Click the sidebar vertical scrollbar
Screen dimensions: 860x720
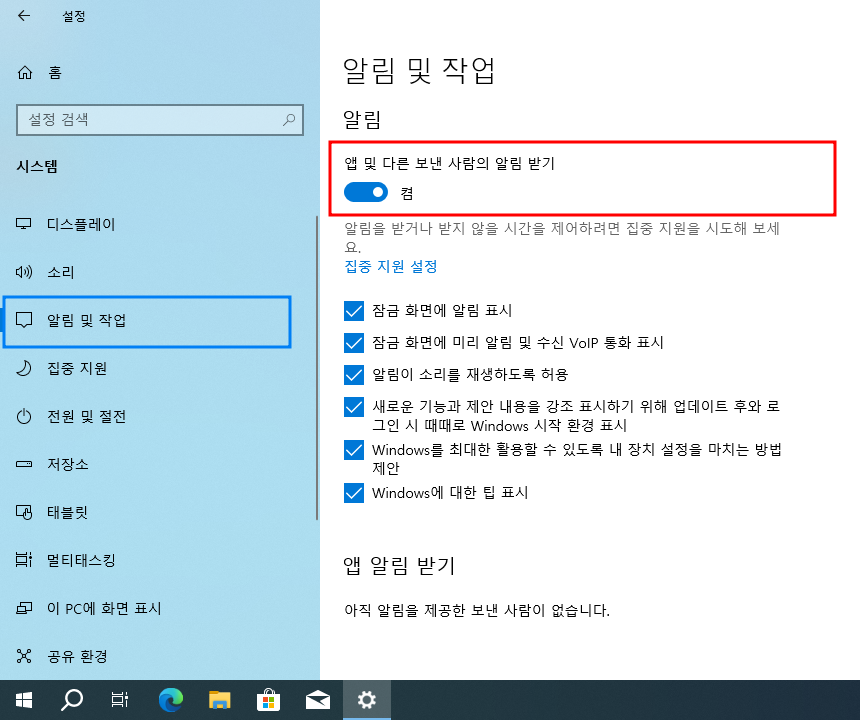[x=317, y=367]
